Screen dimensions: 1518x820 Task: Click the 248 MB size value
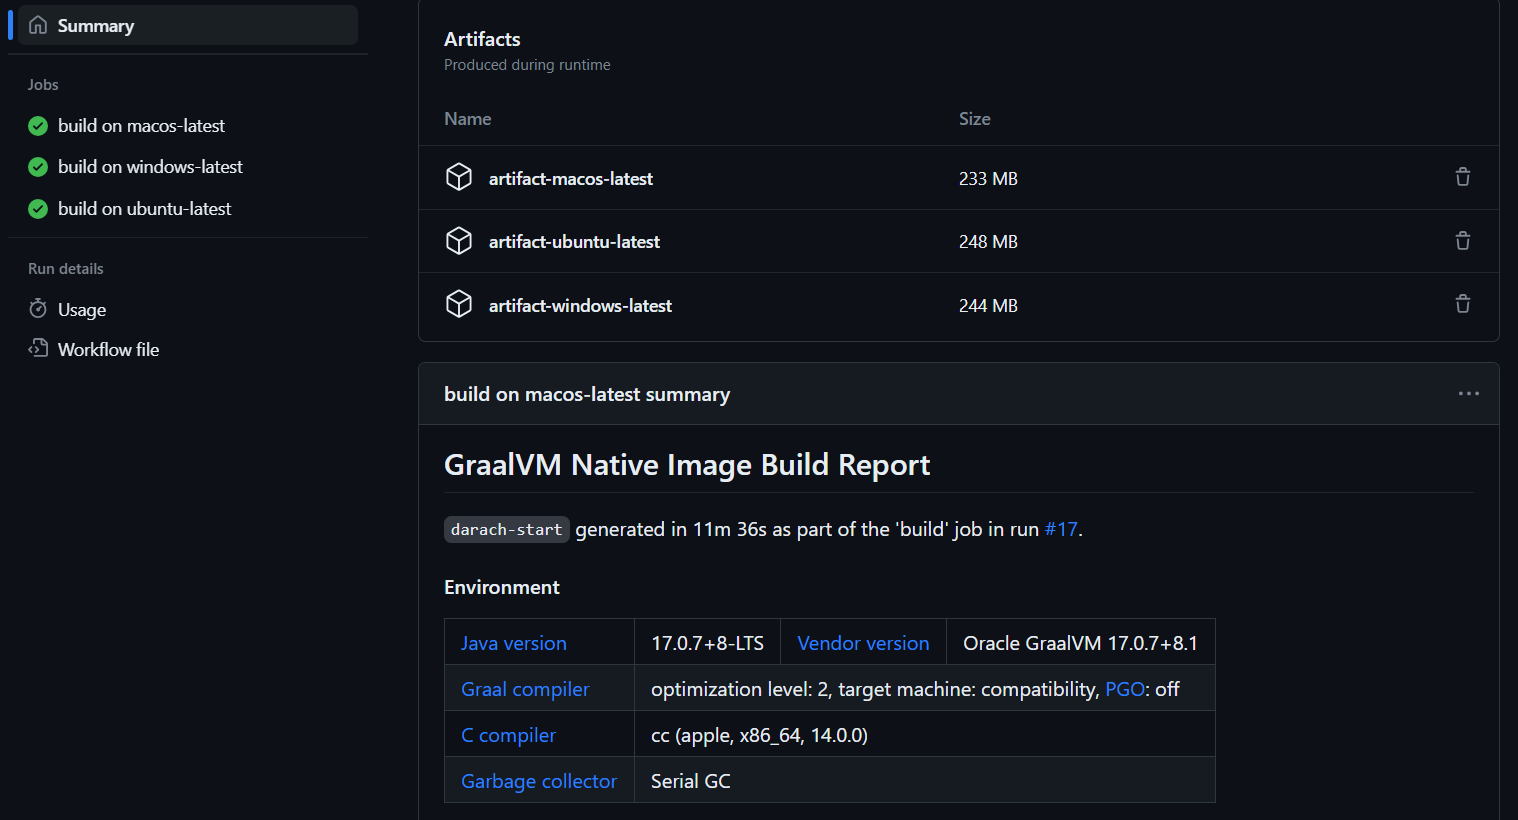pyautogui.click(x=988, y=242)
